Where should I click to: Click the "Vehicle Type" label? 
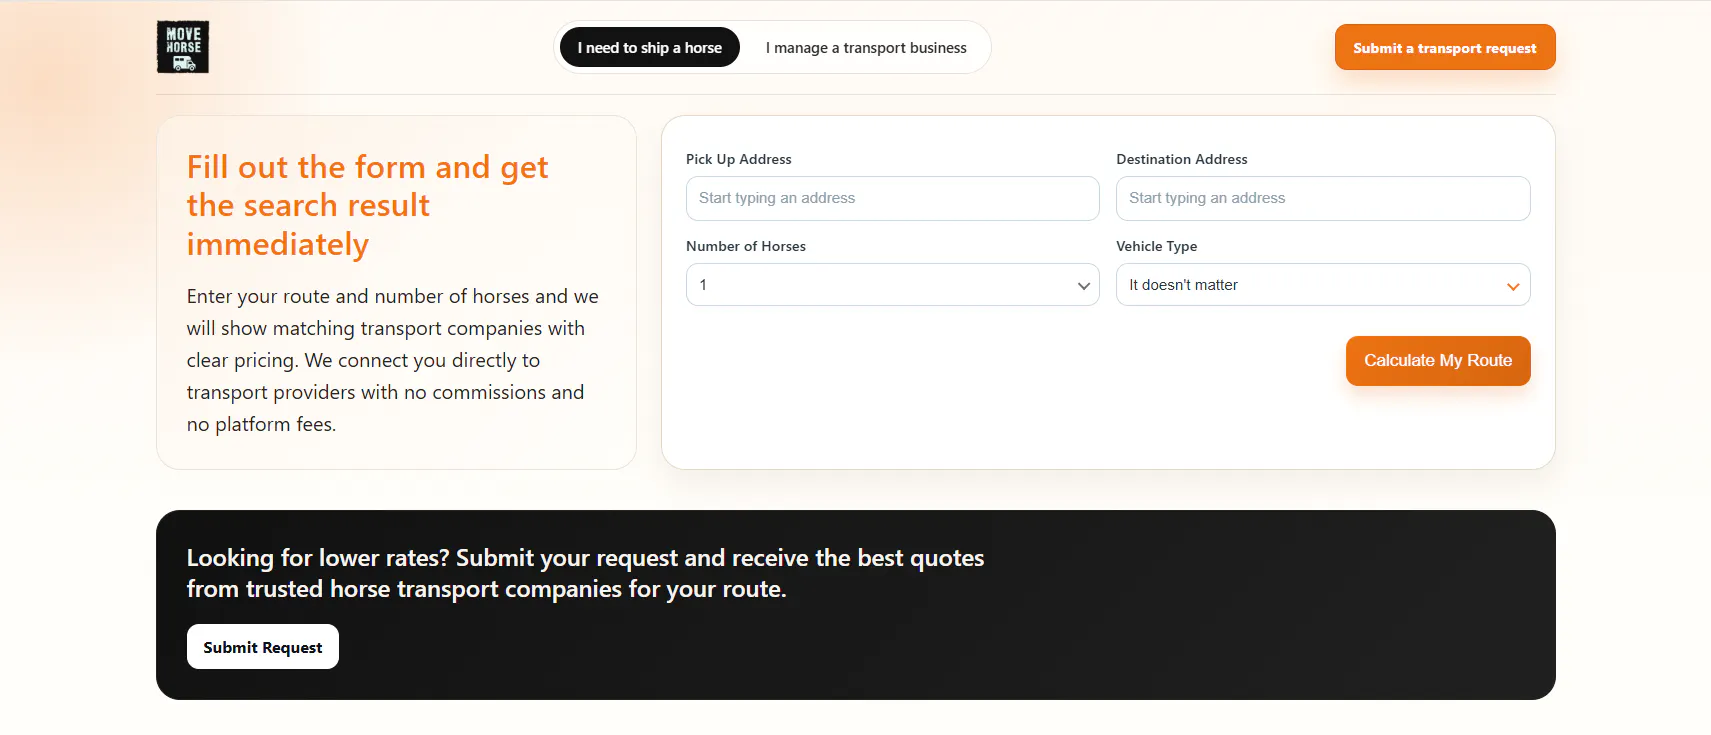pos(1157,246)
